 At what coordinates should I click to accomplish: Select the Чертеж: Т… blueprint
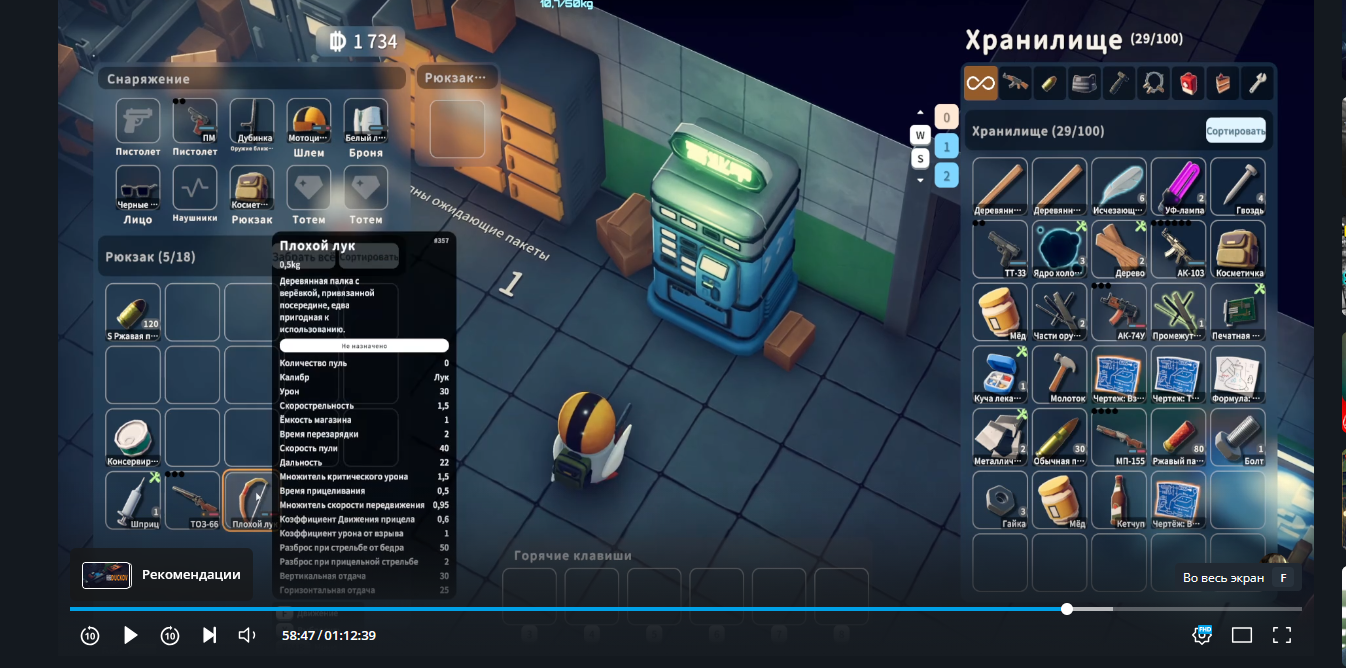(1178, 375)
